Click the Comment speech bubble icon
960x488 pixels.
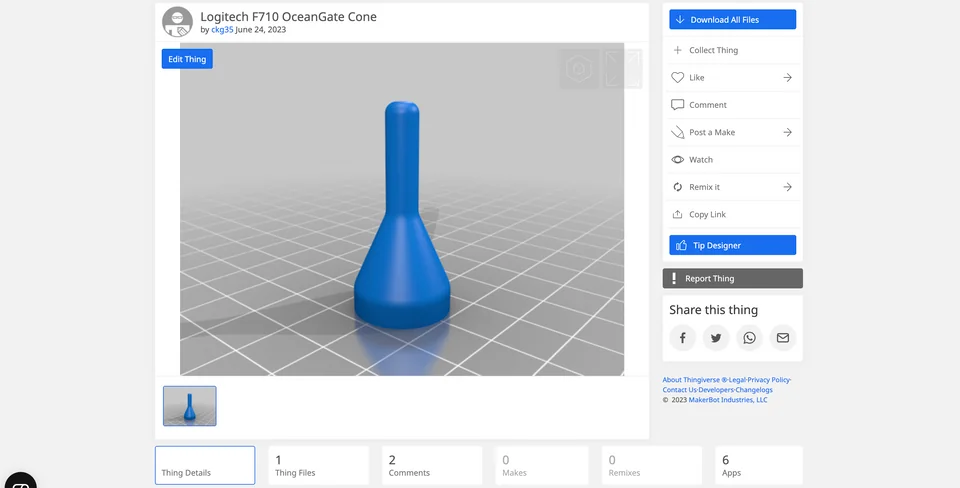click(x=677, y=105)
